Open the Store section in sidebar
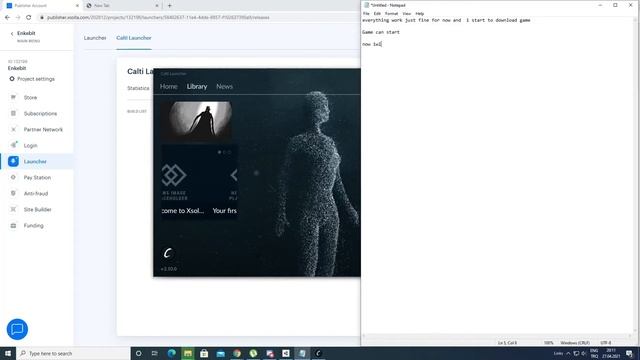 coord(30,98)
